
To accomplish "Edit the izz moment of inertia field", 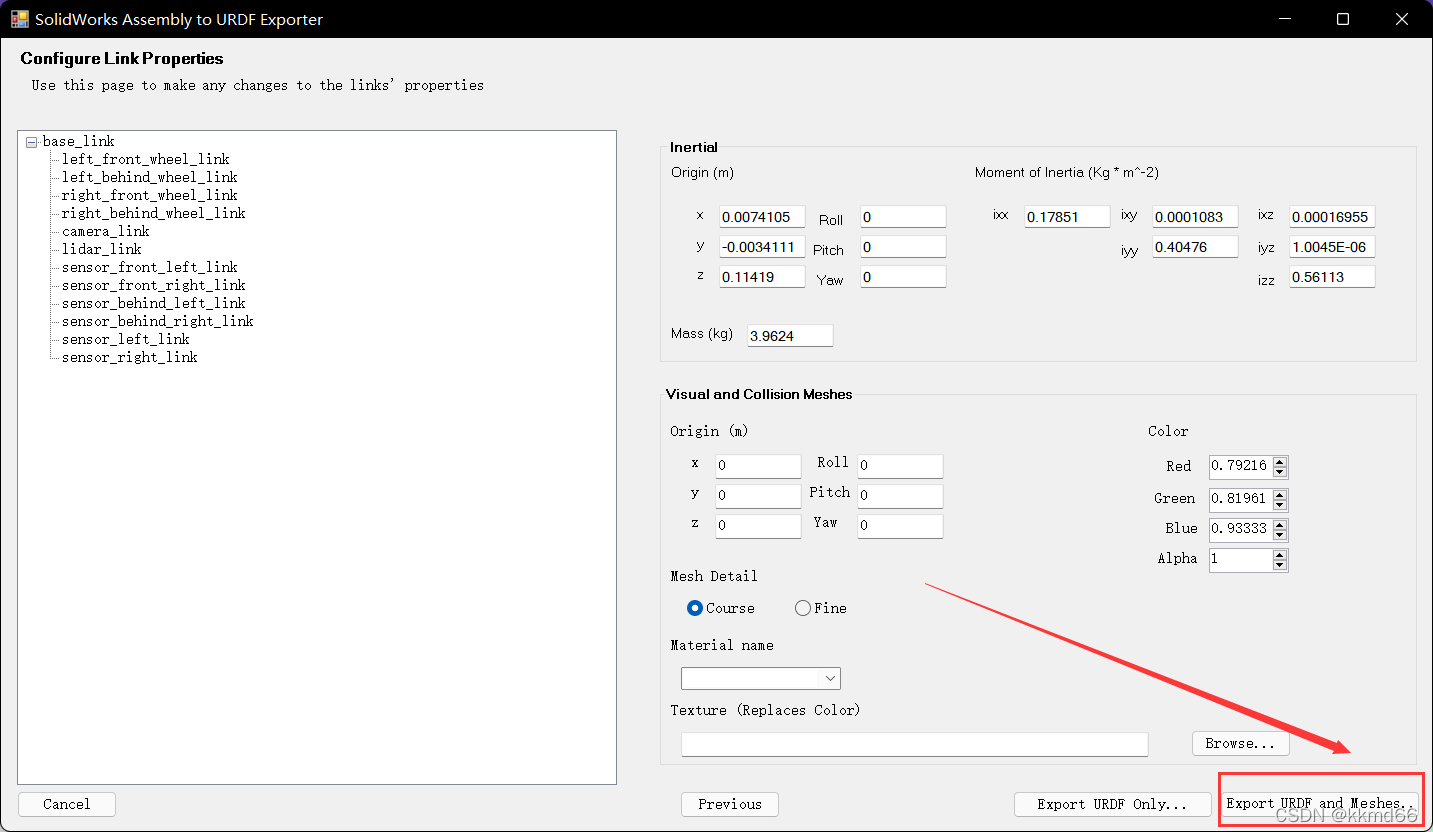I will 1332,277.
